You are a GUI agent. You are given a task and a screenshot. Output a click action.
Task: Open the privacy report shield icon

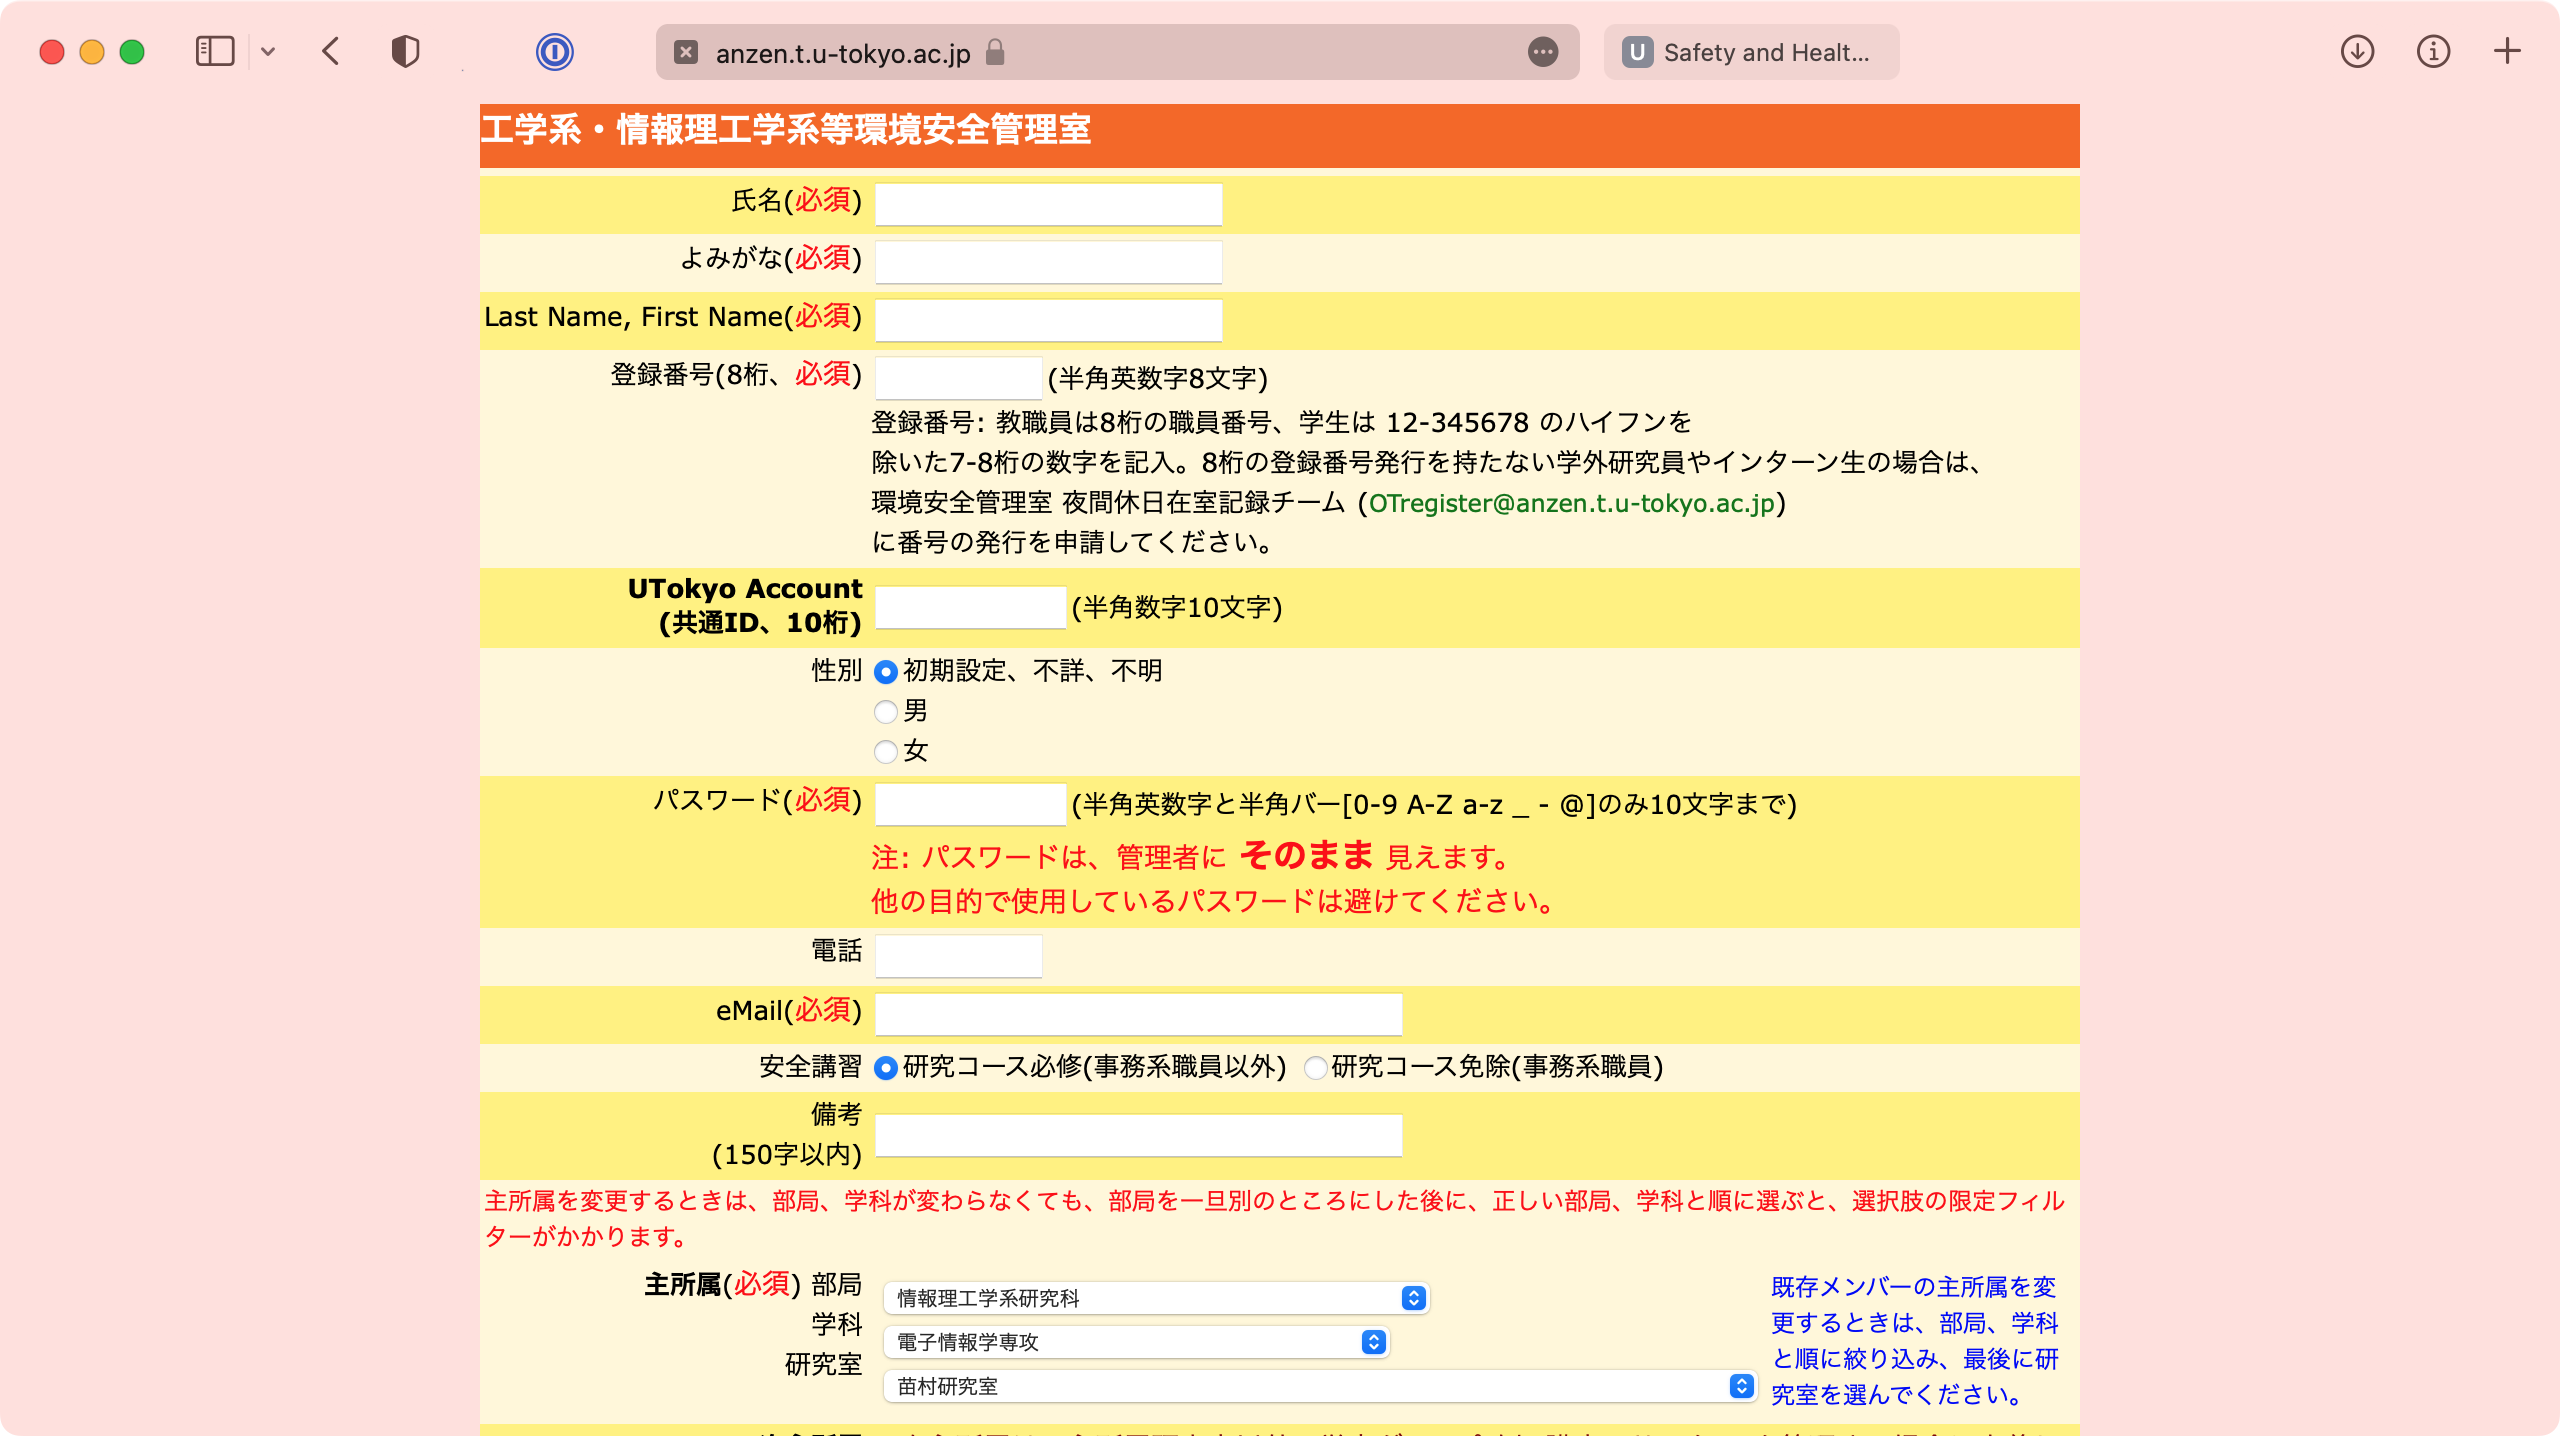tap(405, 52)
